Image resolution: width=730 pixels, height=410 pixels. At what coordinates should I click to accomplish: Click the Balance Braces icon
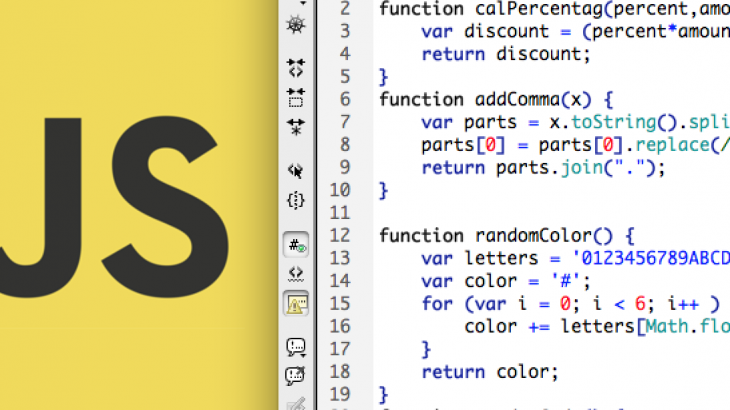296,201
